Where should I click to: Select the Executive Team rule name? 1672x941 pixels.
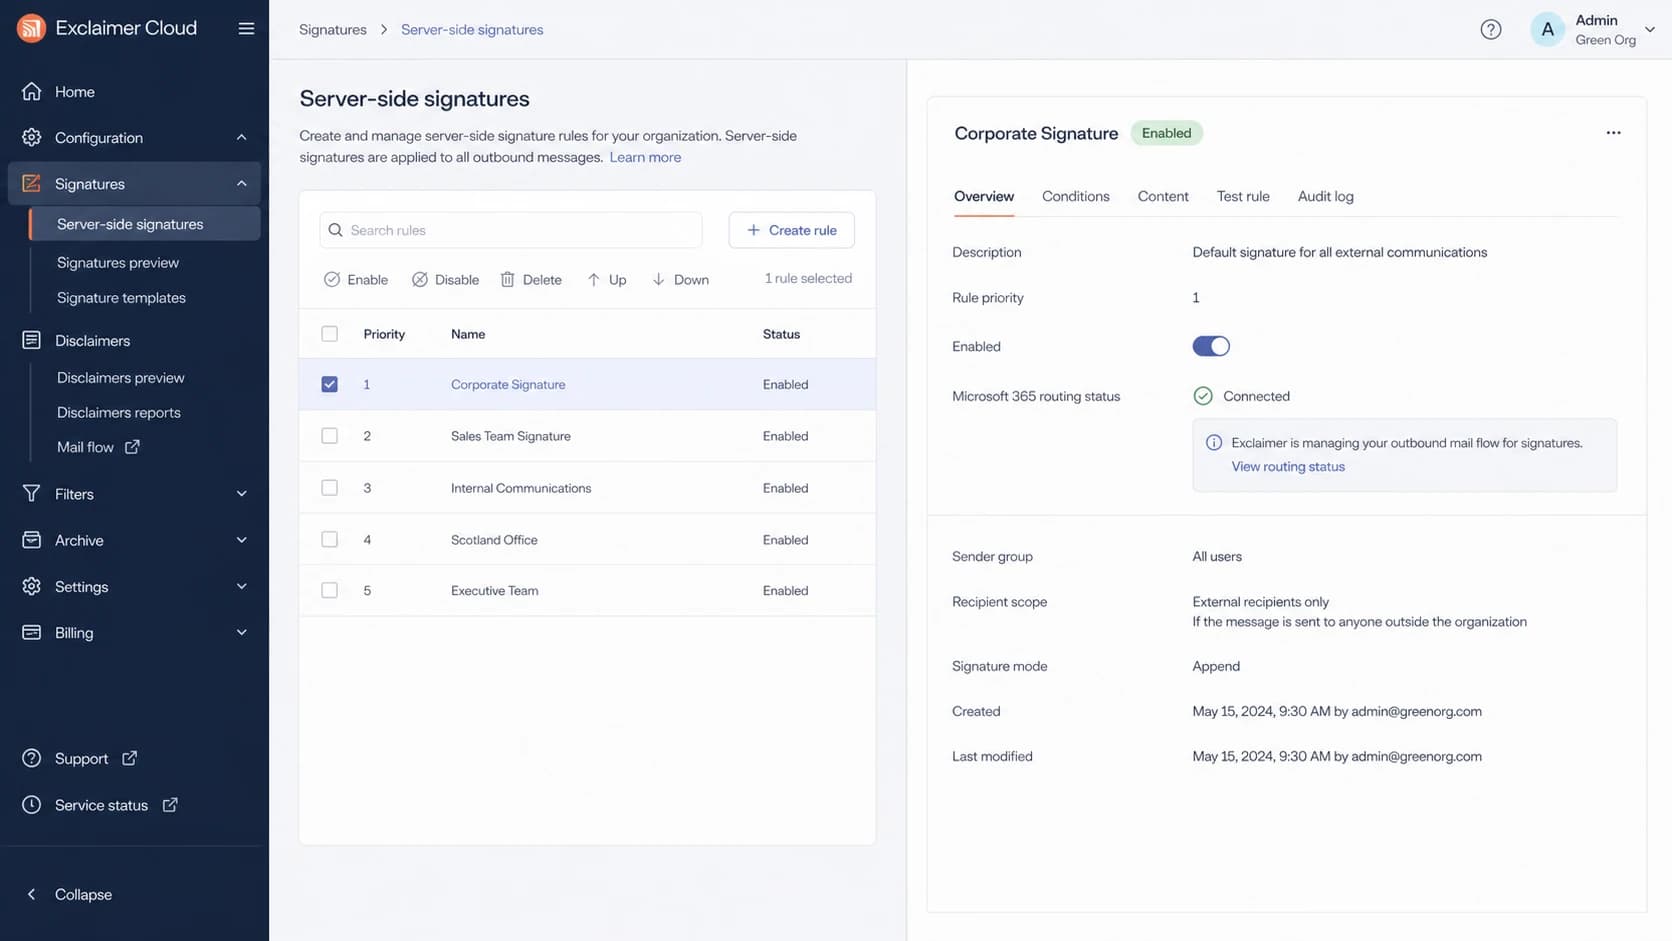click(x=495, y=590)
